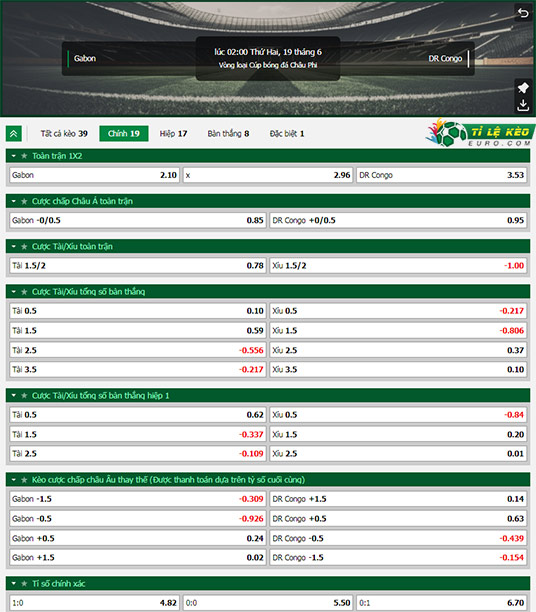Pick total goals Tài 2.5 at -0.556
The image size is (536, 612).
pyautogui.click(x=138, y=350)
